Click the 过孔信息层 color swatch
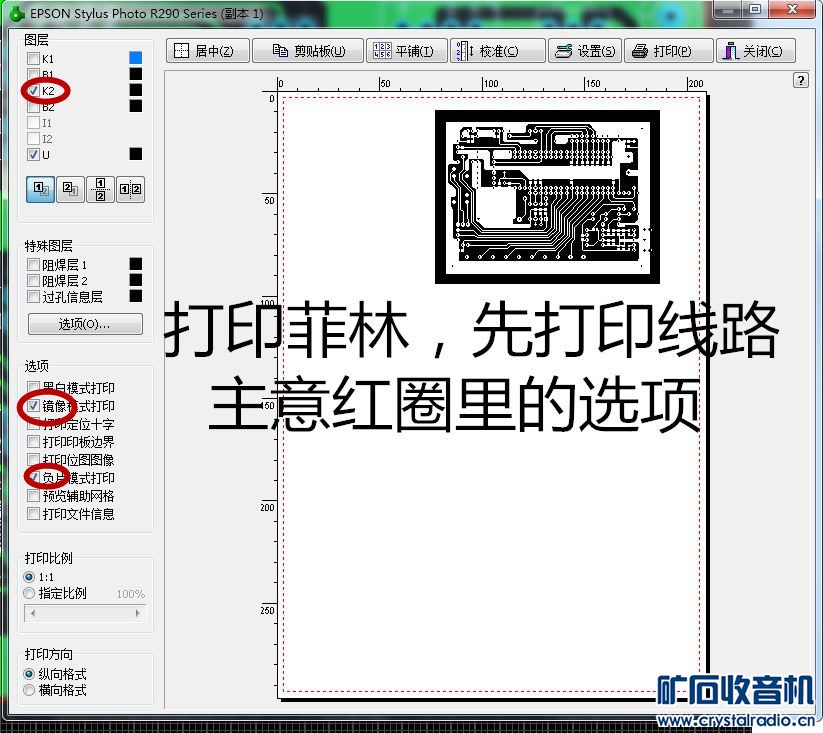 pos(135,296)
